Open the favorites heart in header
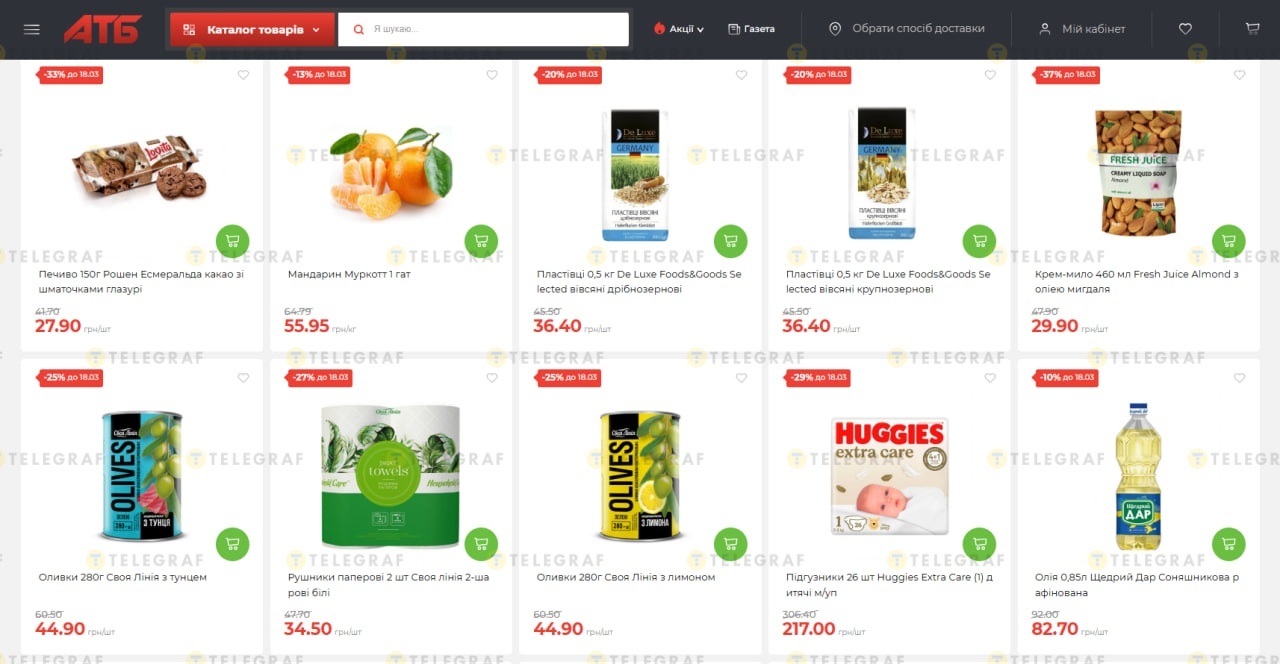This screenshot has height=664, width=1280. tap(1185, 29)
